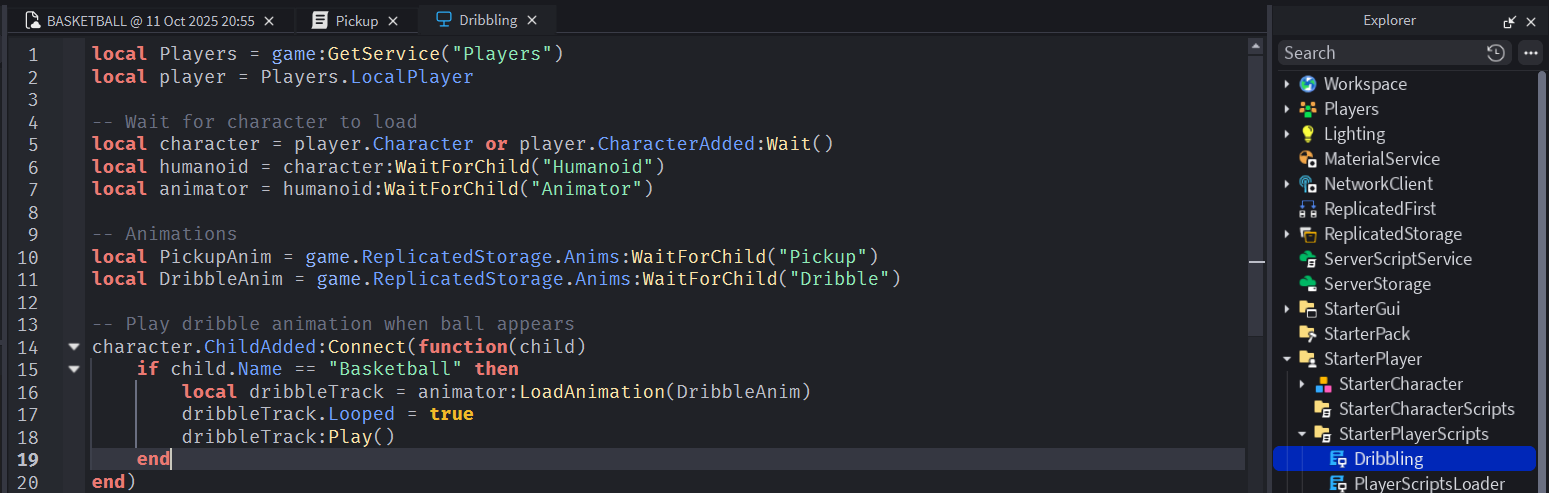
Task: Click the MaterialService icon in Explorer
Action: (x=1307, y=159)
